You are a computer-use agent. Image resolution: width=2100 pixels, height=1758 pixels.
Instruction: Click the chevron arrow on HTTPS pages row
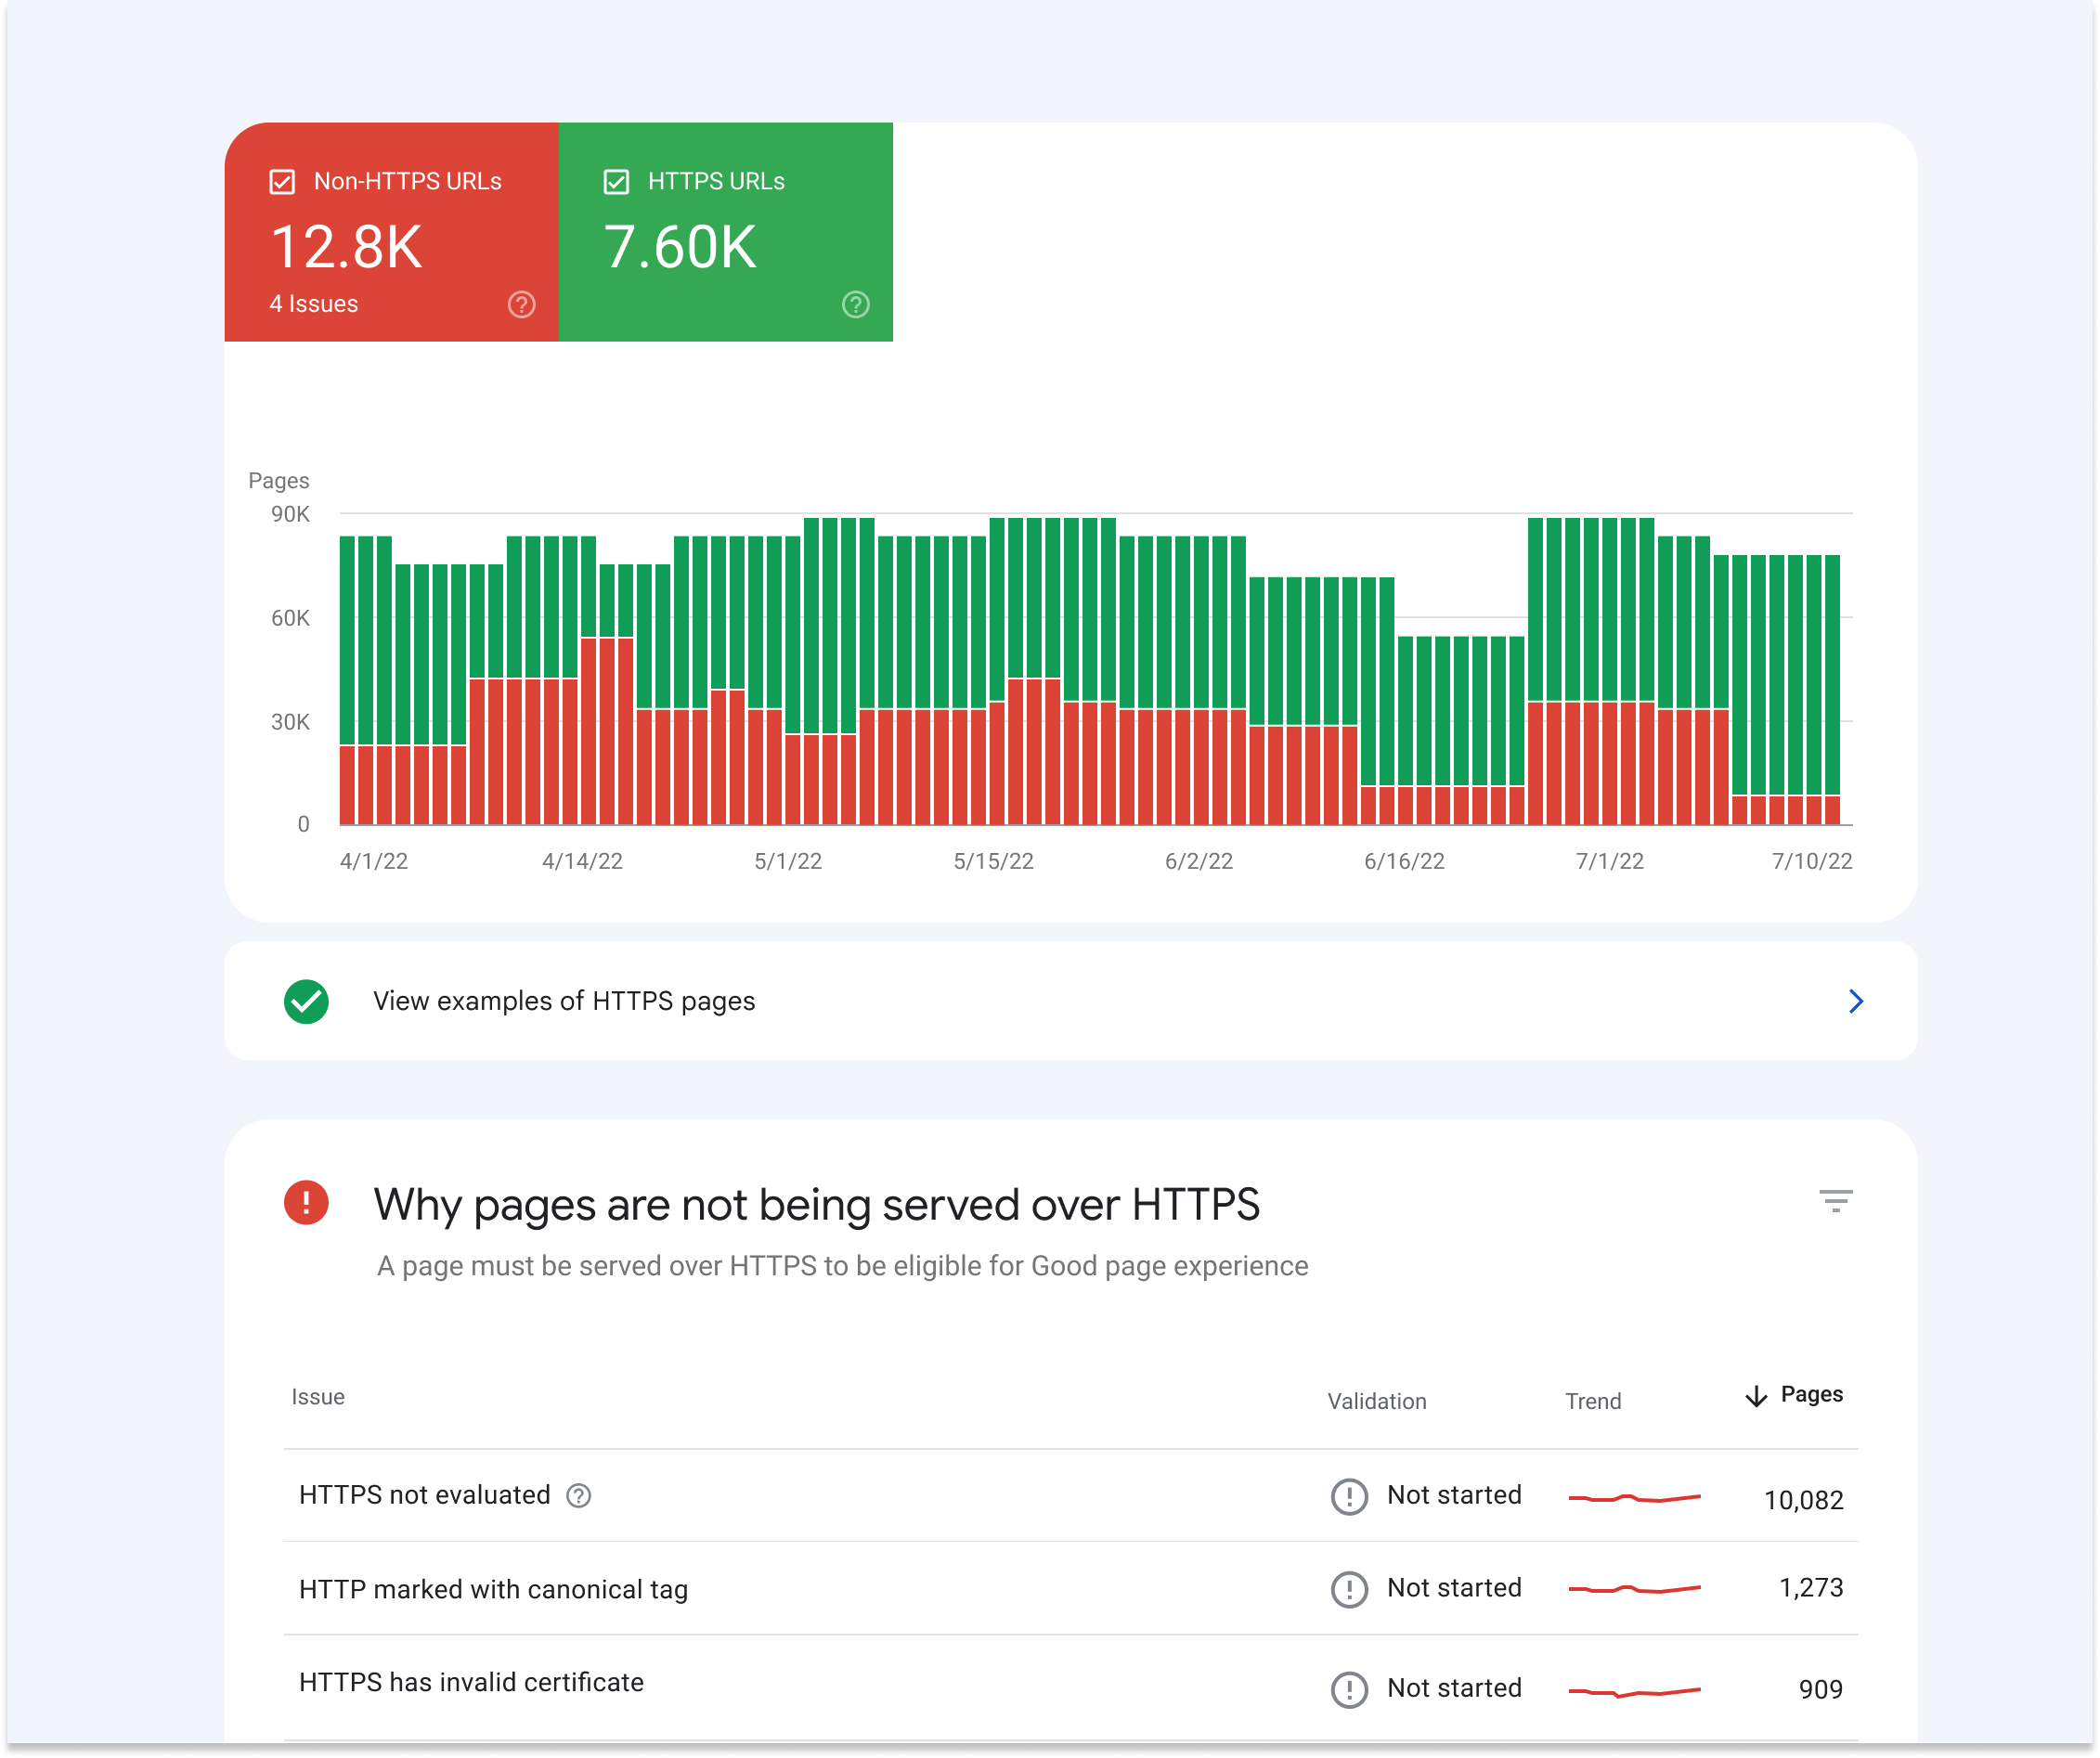tap(1854, 1002)
